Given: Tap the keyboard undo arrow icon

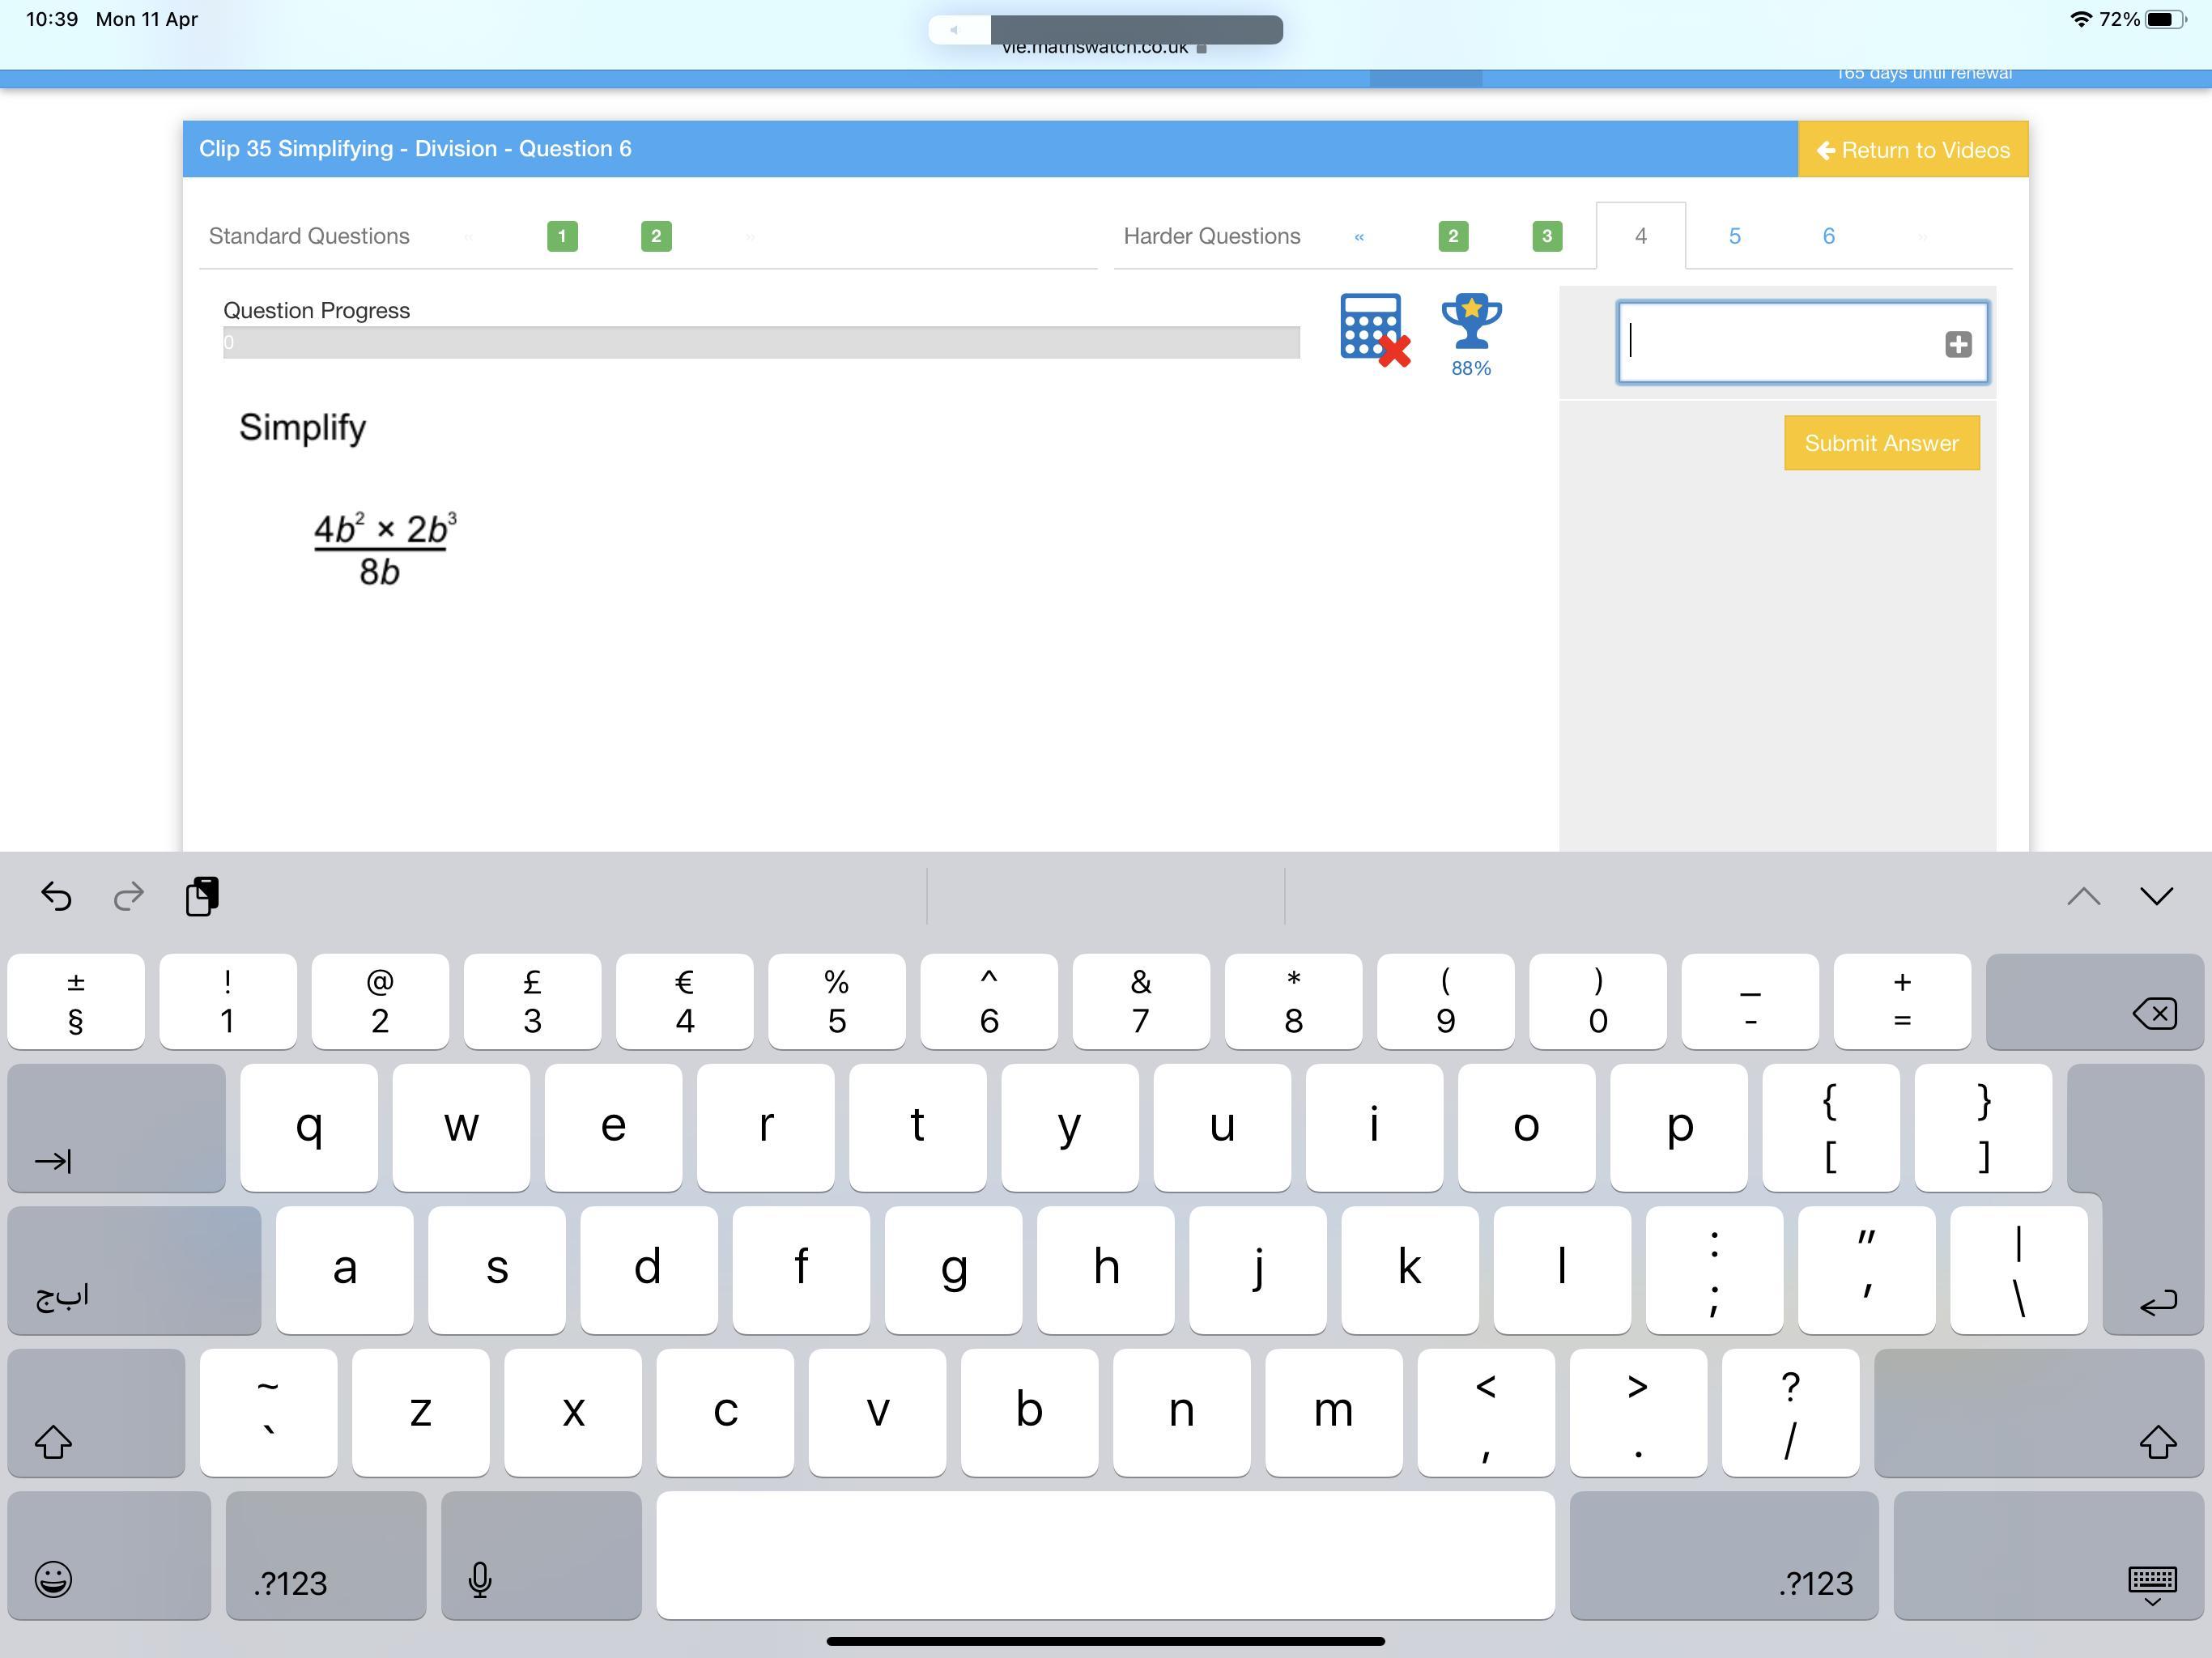Looking at the screenshot, I should coord(56,895).
